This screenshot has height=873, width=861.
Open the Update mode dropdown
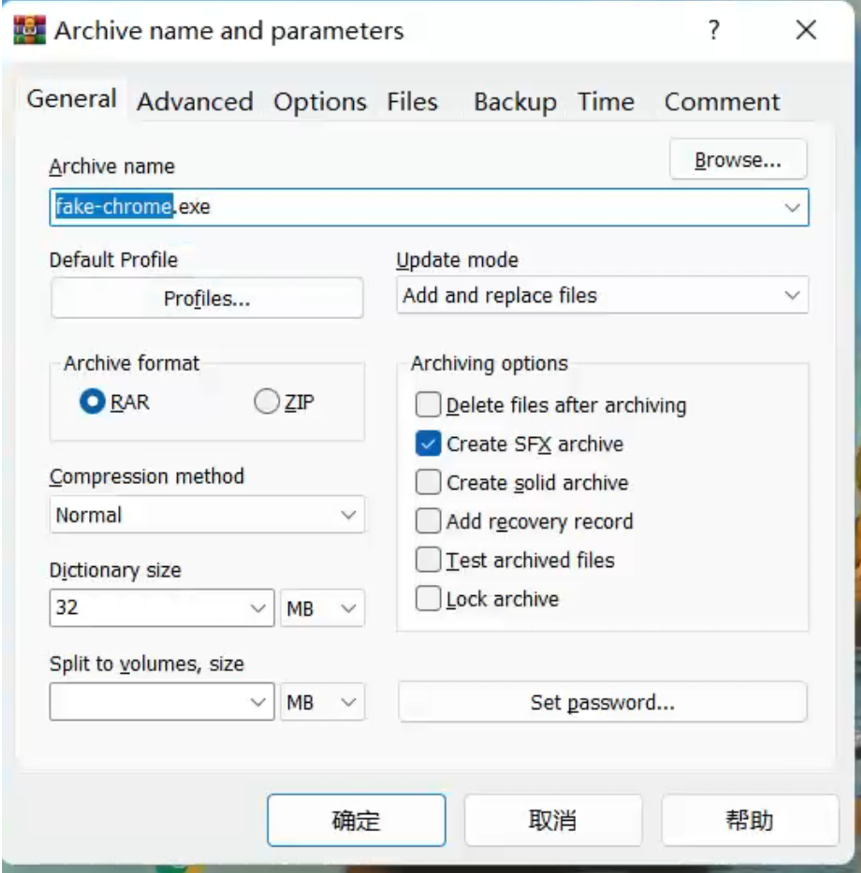(602, 295)
